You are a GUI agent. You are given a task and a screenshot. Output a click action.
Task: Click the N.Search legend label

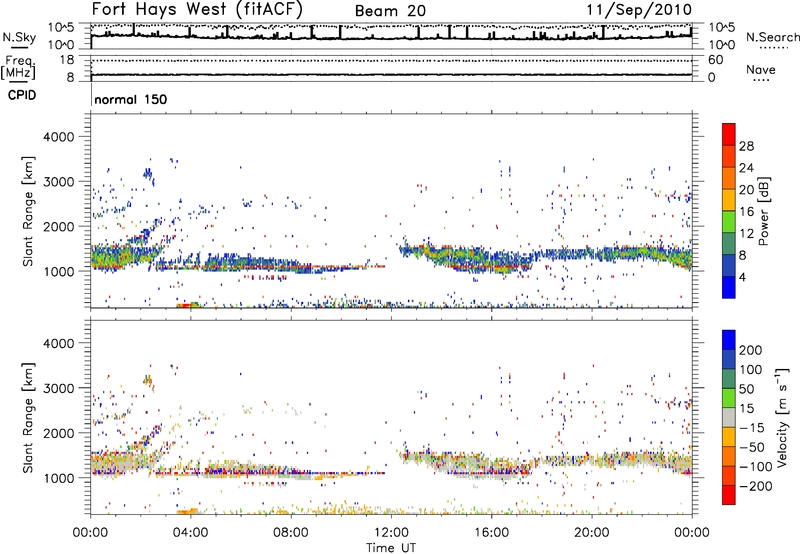(772, 37)
